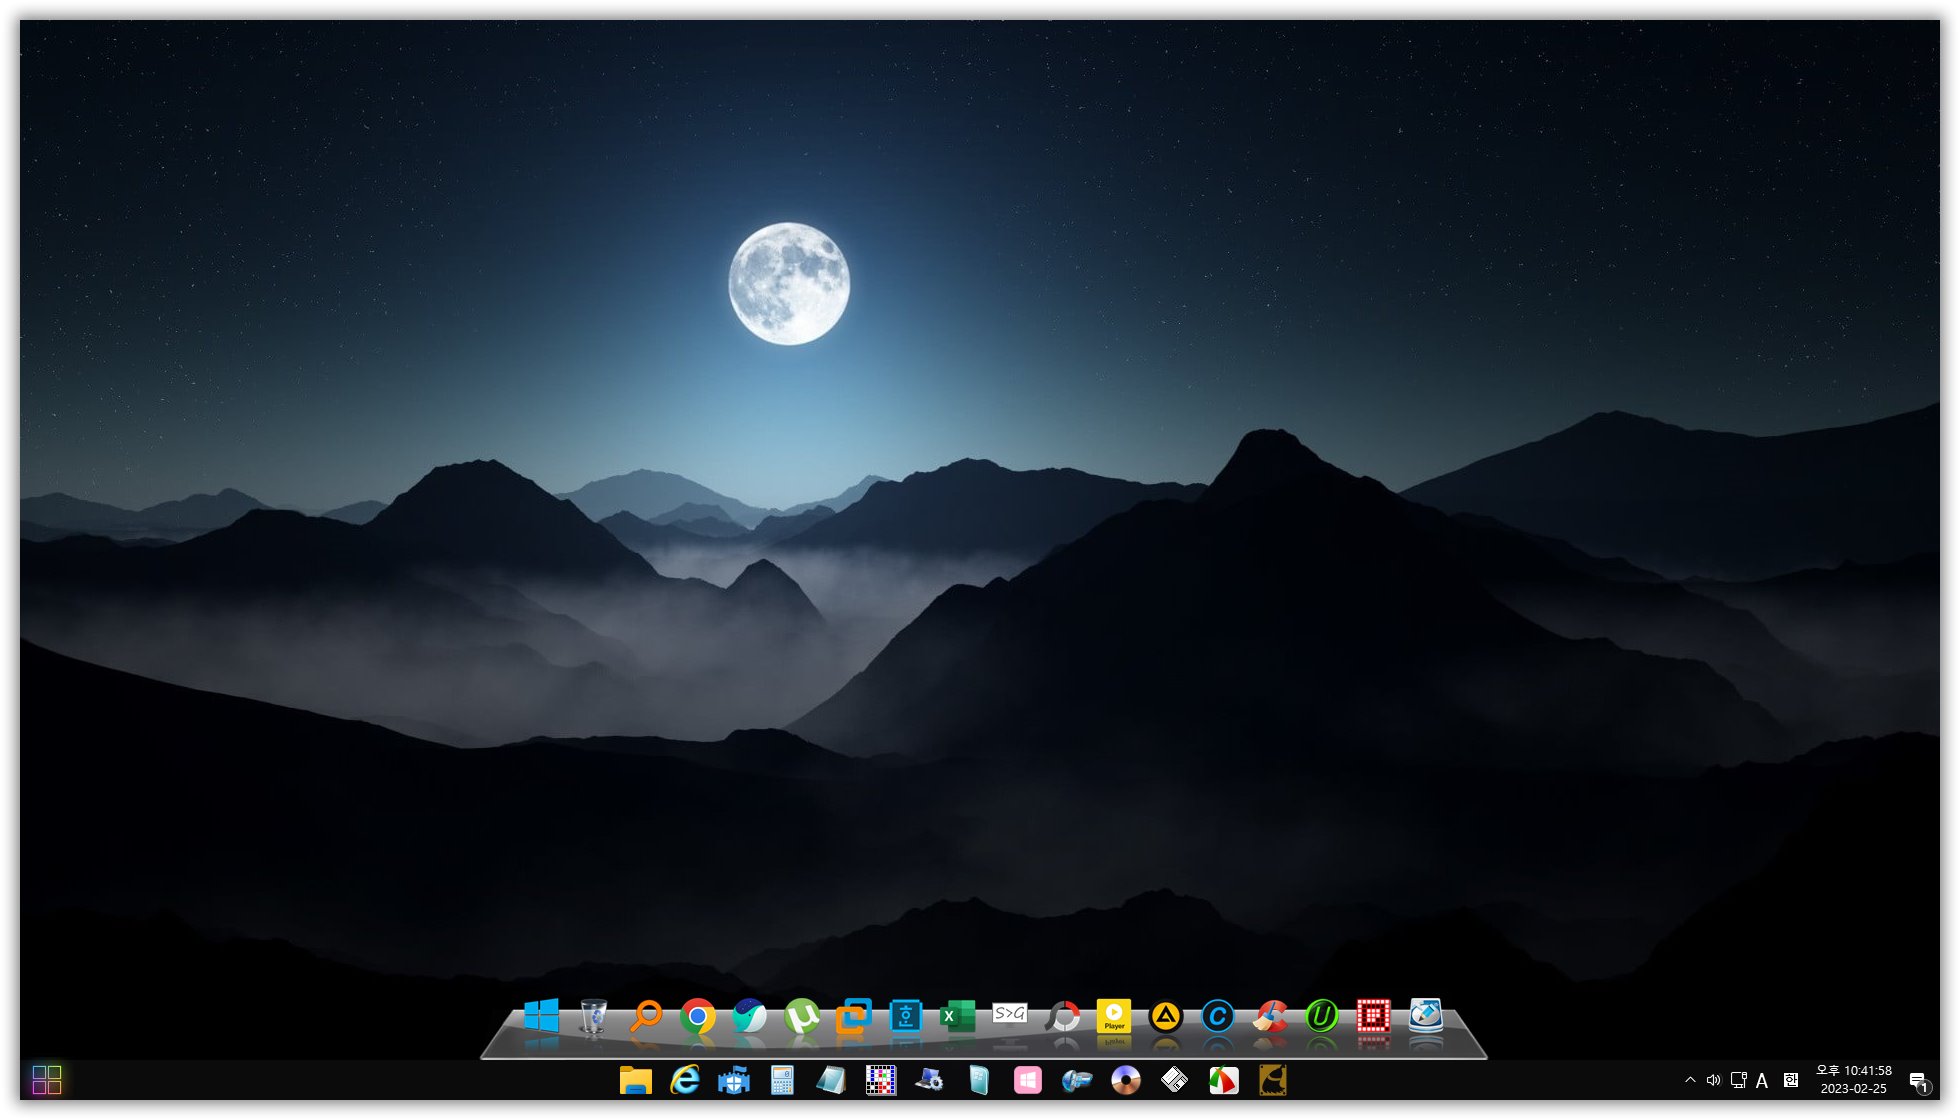Launch AIMP music player from the dock
Image resolution: width=1960 pixels, height=1120 pixels.
click(x=1166, y=1017)
